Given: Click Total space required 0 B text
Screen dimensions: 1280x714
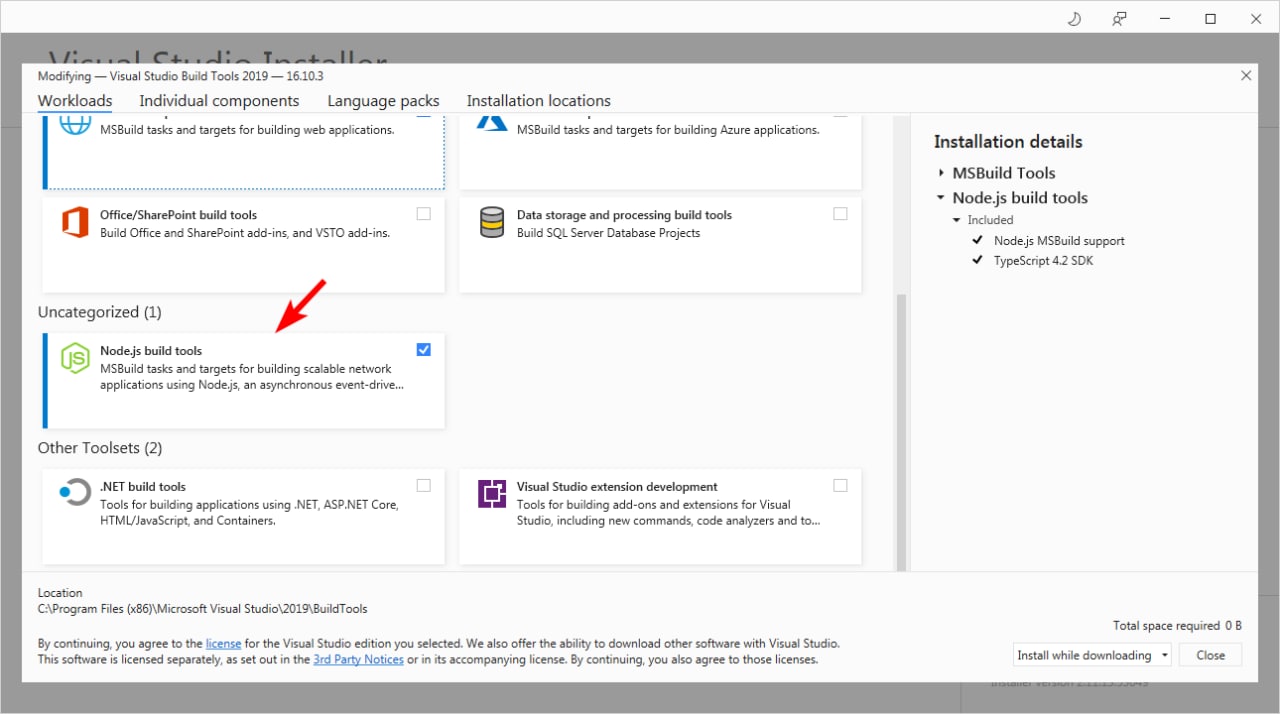Looking at the screenshot, I should [1177, 626].
